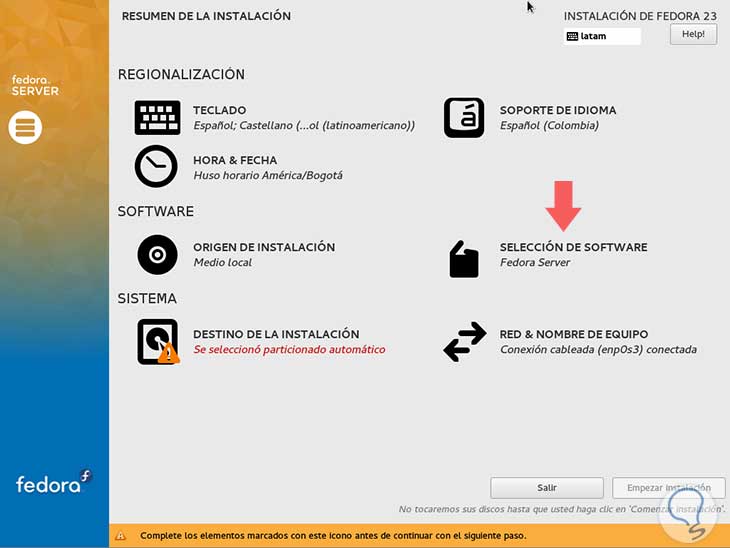Image resolution: width=730 pixels, height=548 pixels.
Task: Open ORIGEN DE INSTALACIÓN settings
Action: [264, 247]
